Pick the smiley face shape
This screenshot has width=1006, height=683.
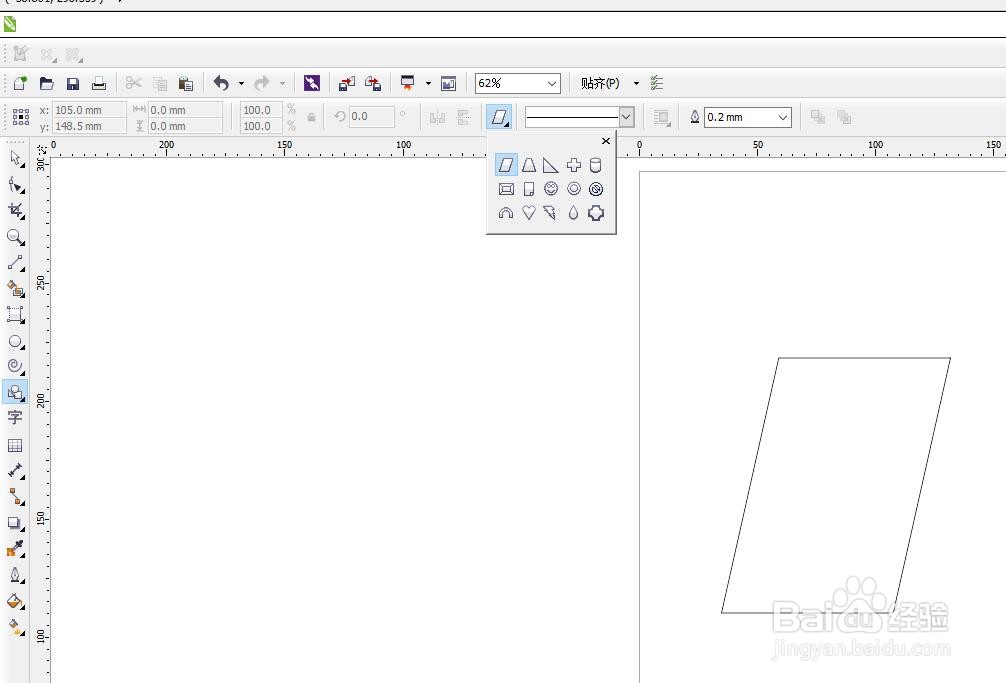551,189
